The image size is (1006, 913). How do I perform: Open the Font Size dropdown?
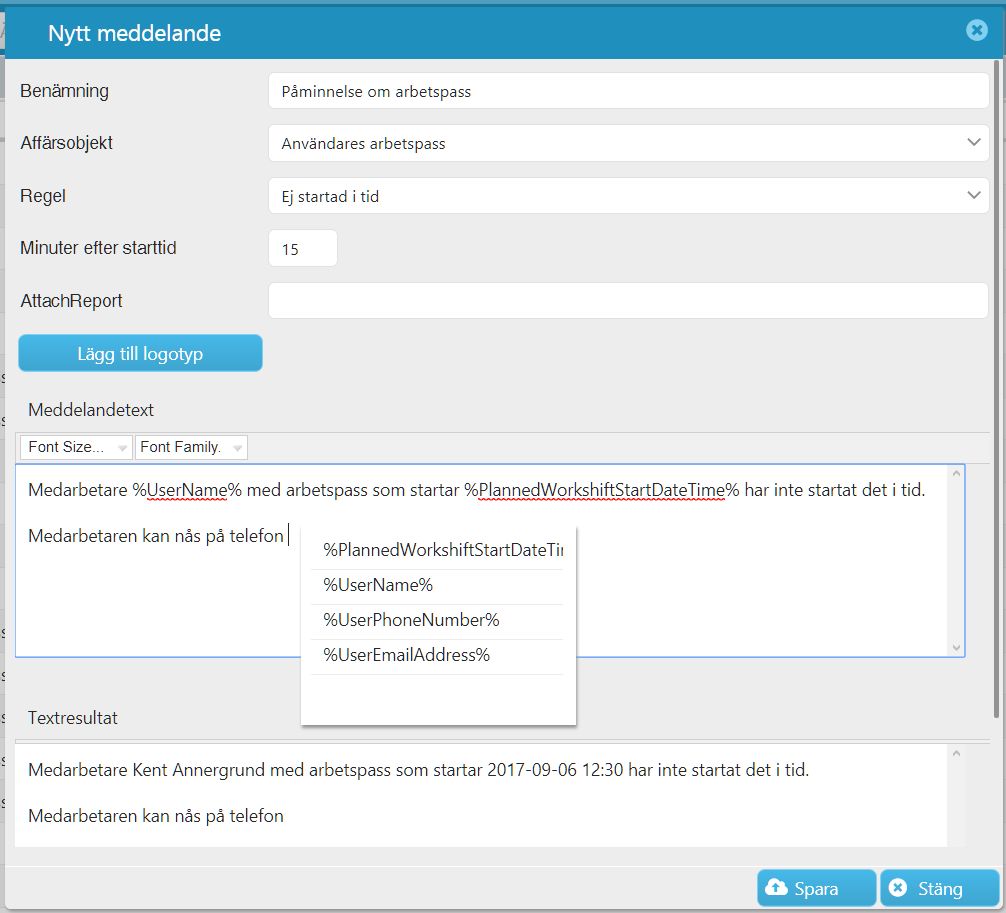tap(76, 447)
